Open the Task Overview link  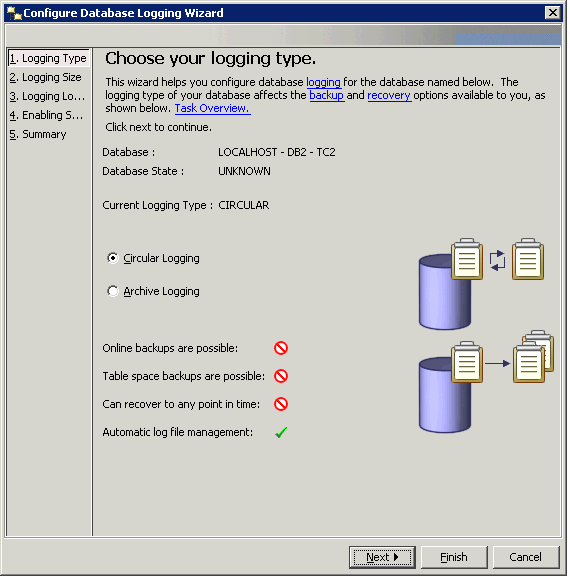[212, 108]
